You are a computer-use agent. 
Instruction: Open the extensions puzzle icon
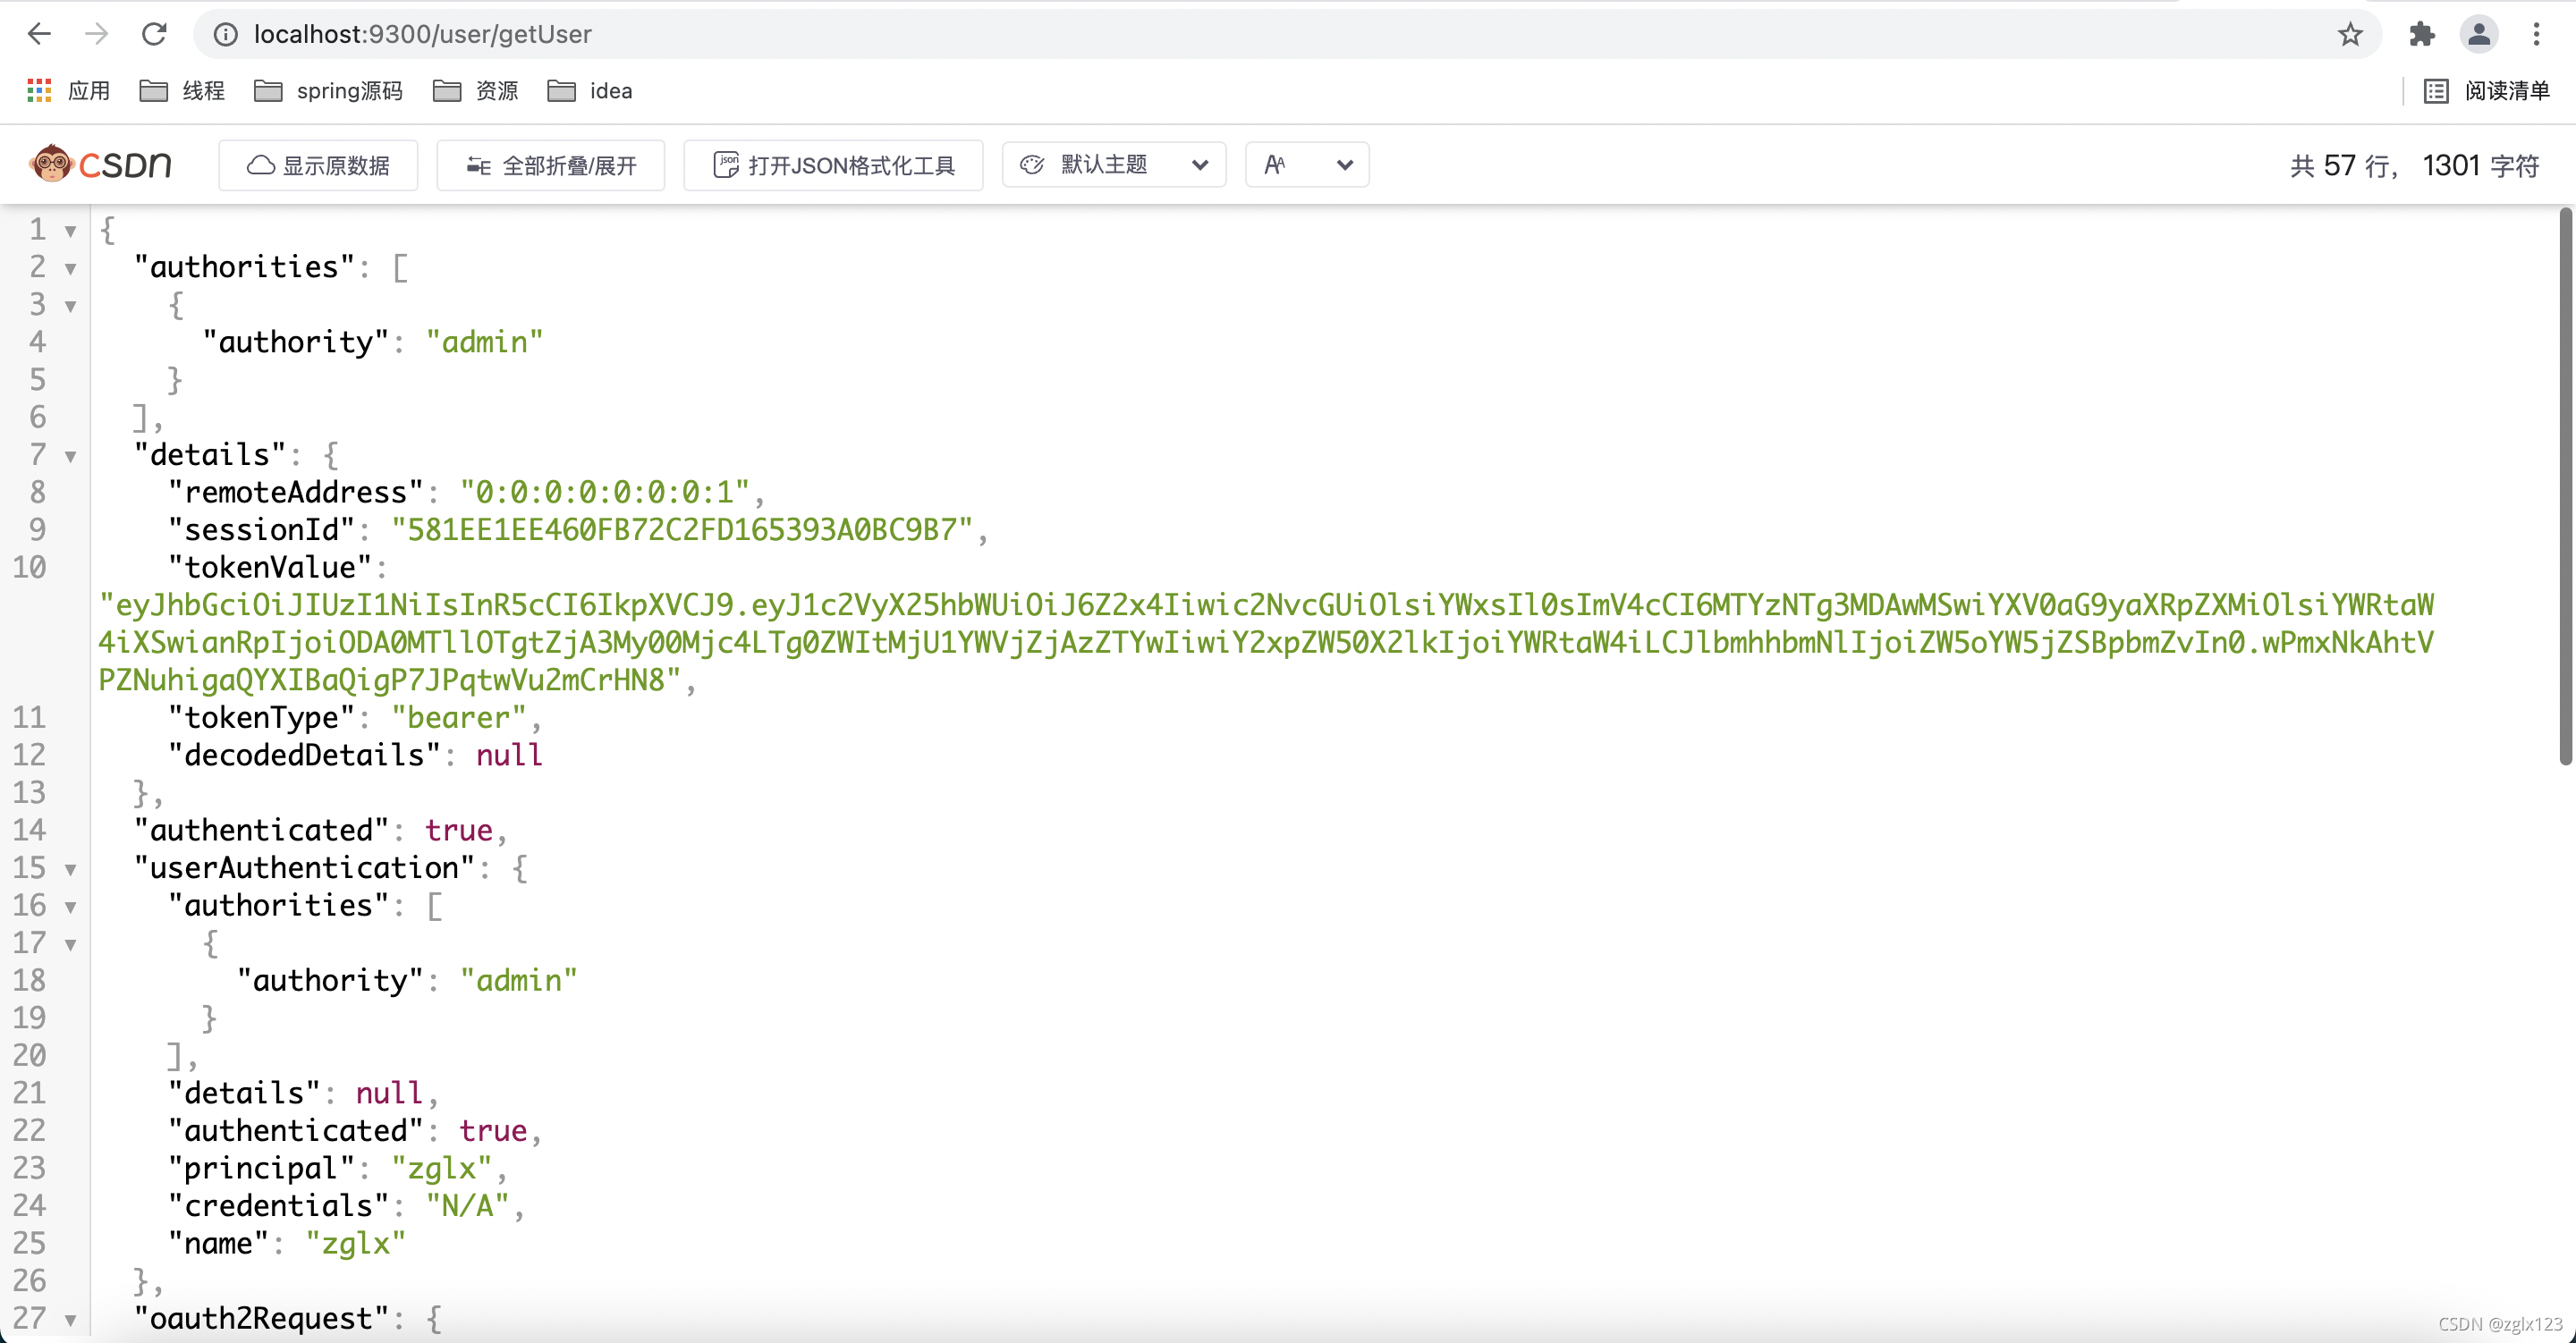pos(2422,34)
